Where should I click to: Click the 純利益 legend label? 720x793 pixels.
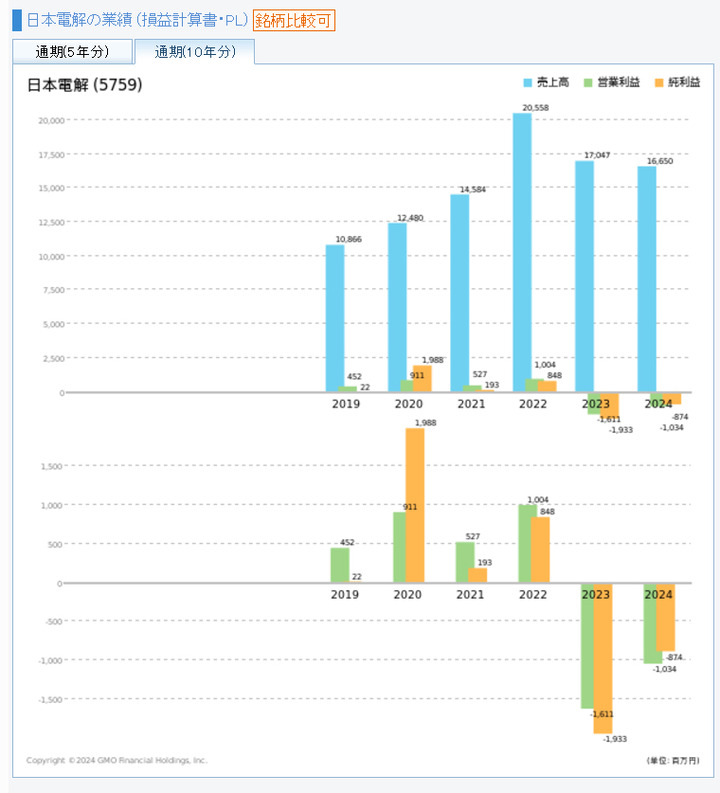click(684, 82)
